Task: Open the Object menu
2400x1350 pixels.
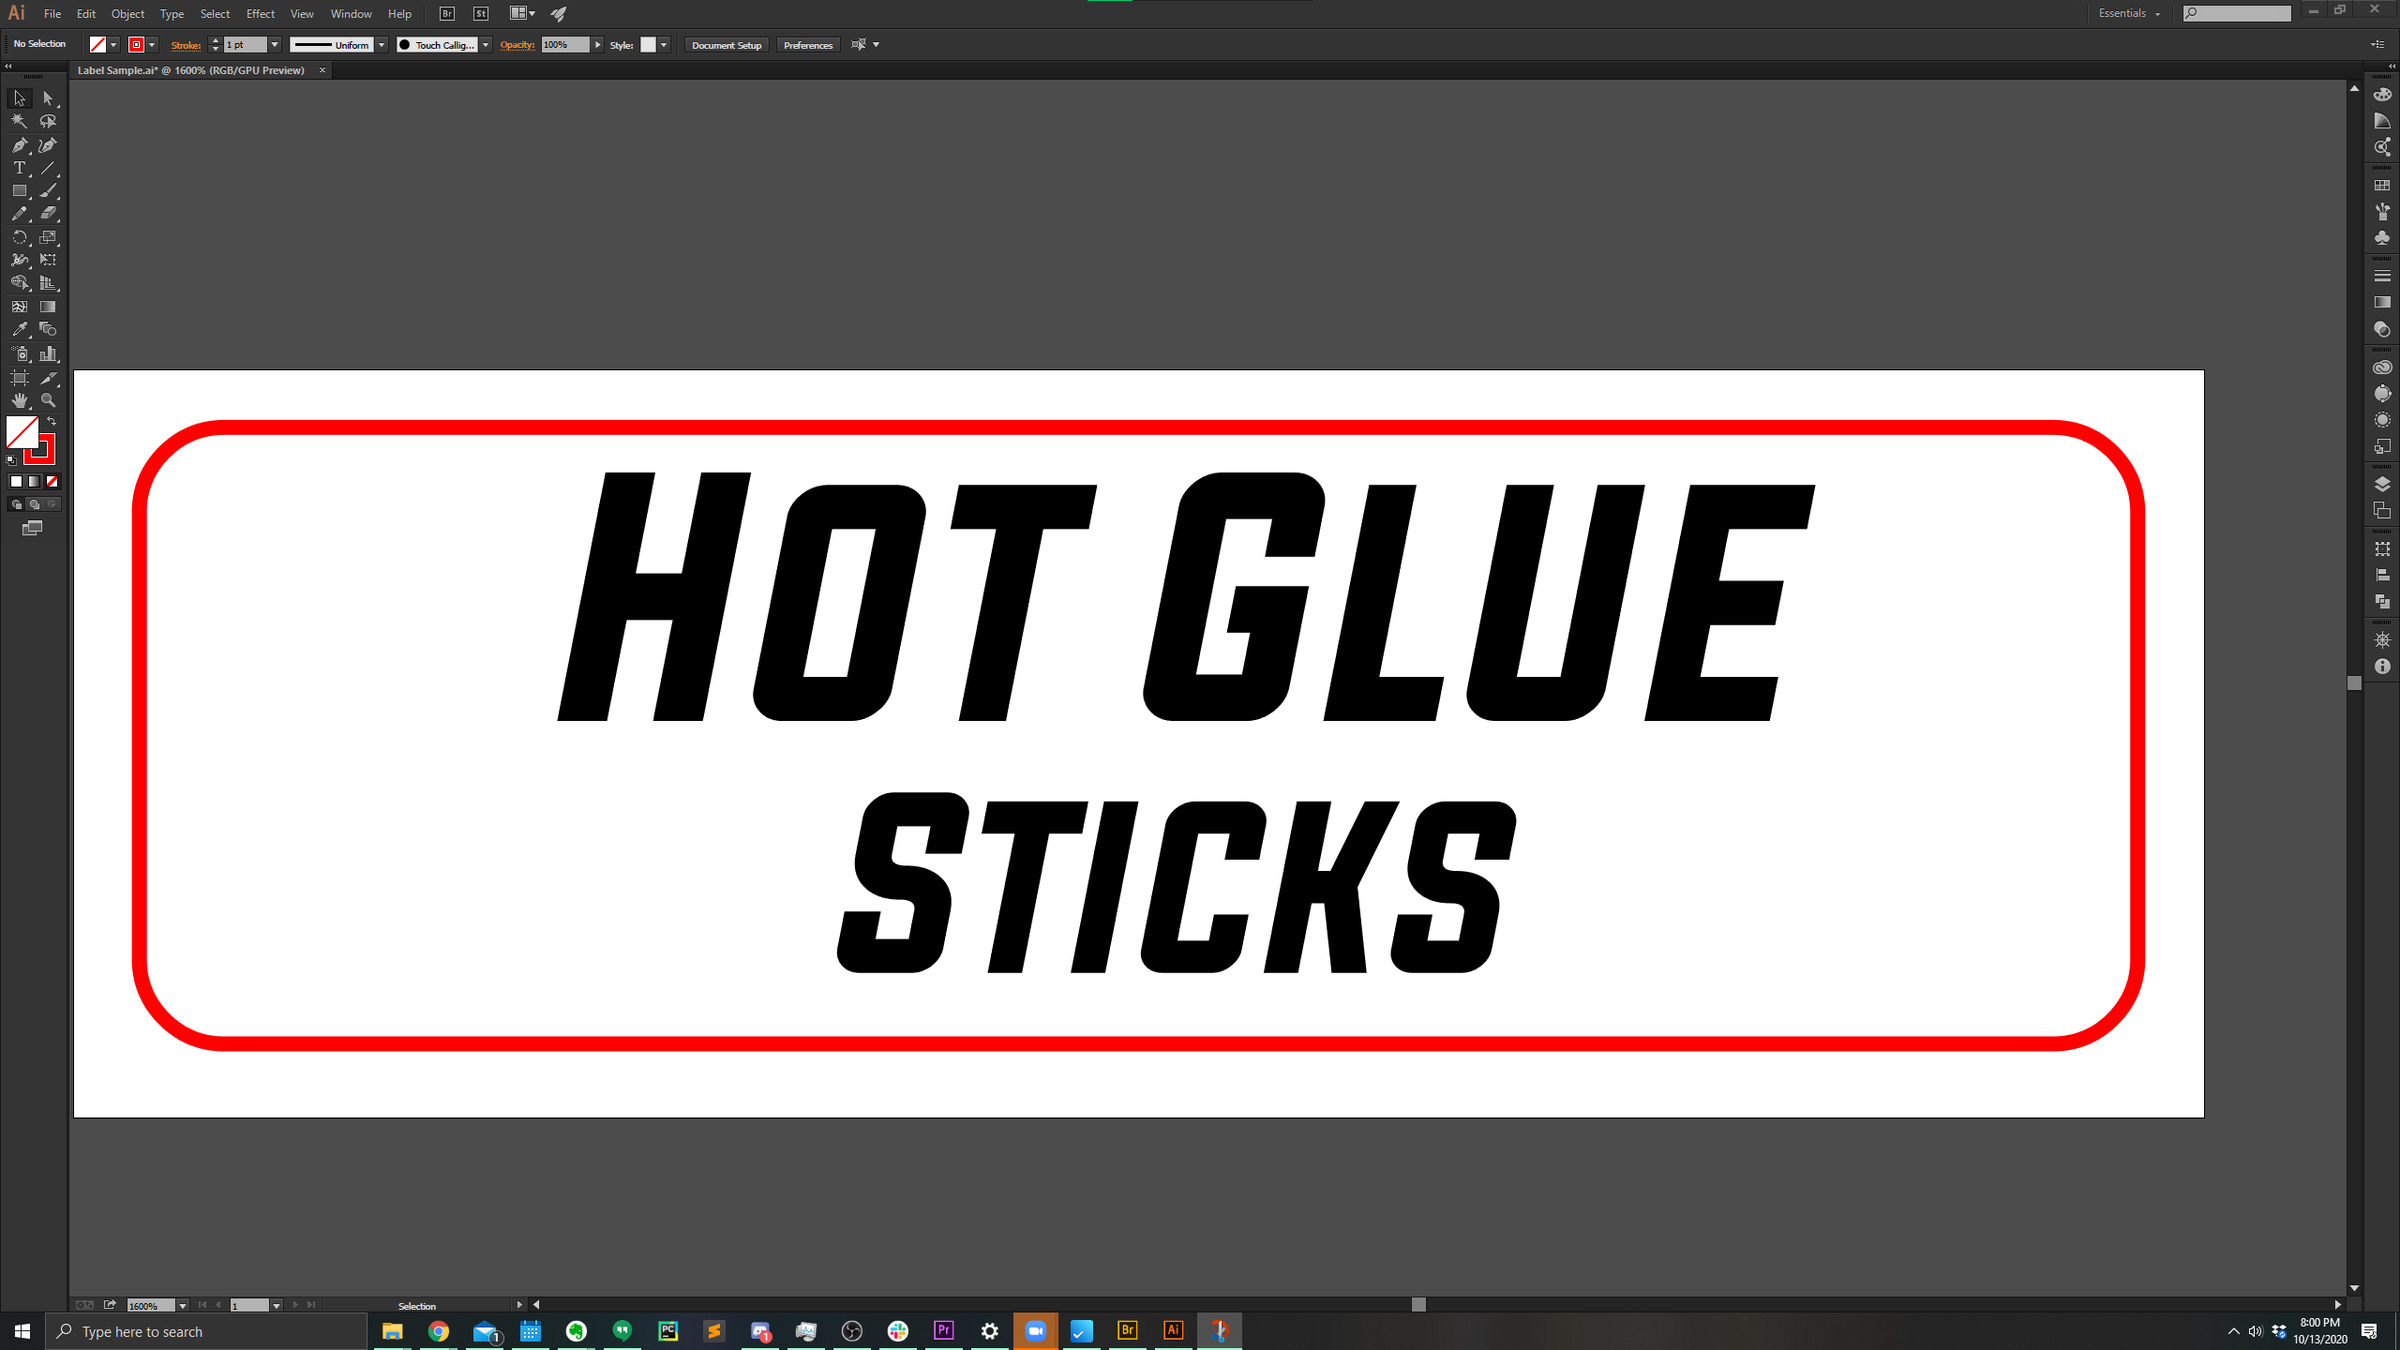Action: 127,14
